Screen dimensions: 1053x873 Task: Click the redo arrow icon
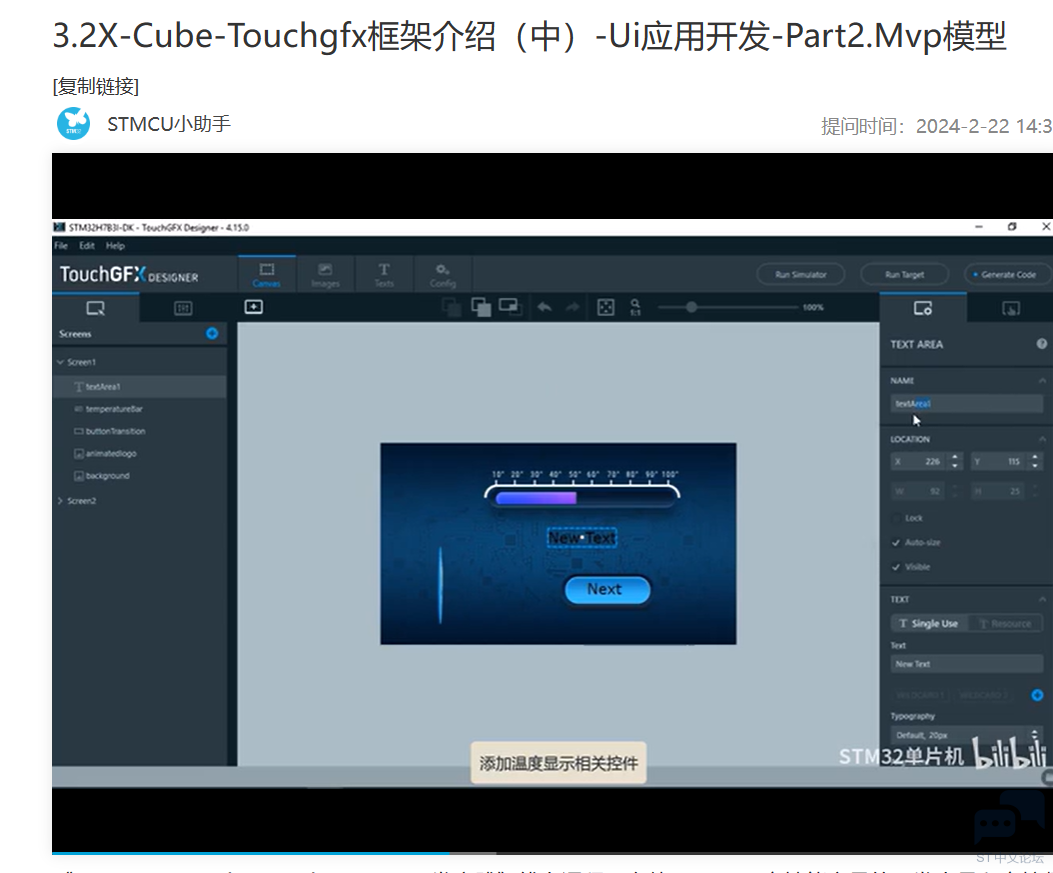click(572, 308)
